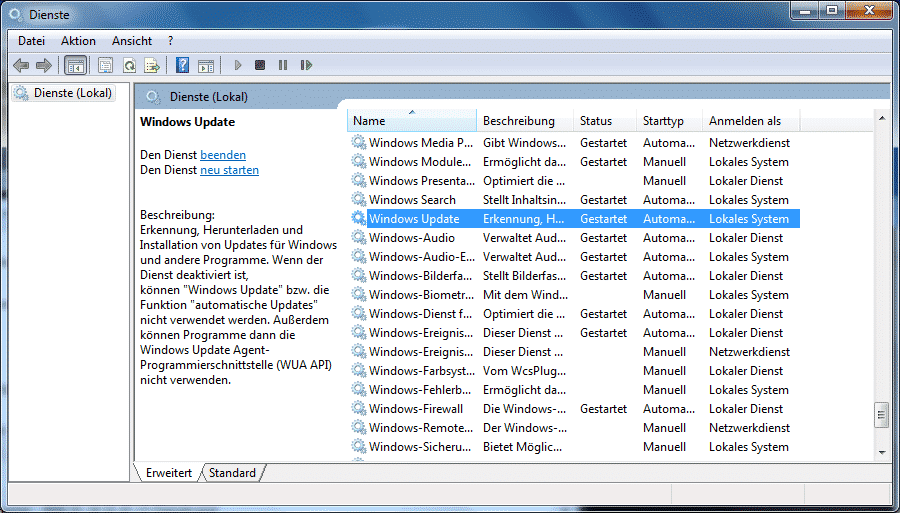Sort by the Beschreibung column header
The height and width of the screenshot is (513, 900).
525,121
